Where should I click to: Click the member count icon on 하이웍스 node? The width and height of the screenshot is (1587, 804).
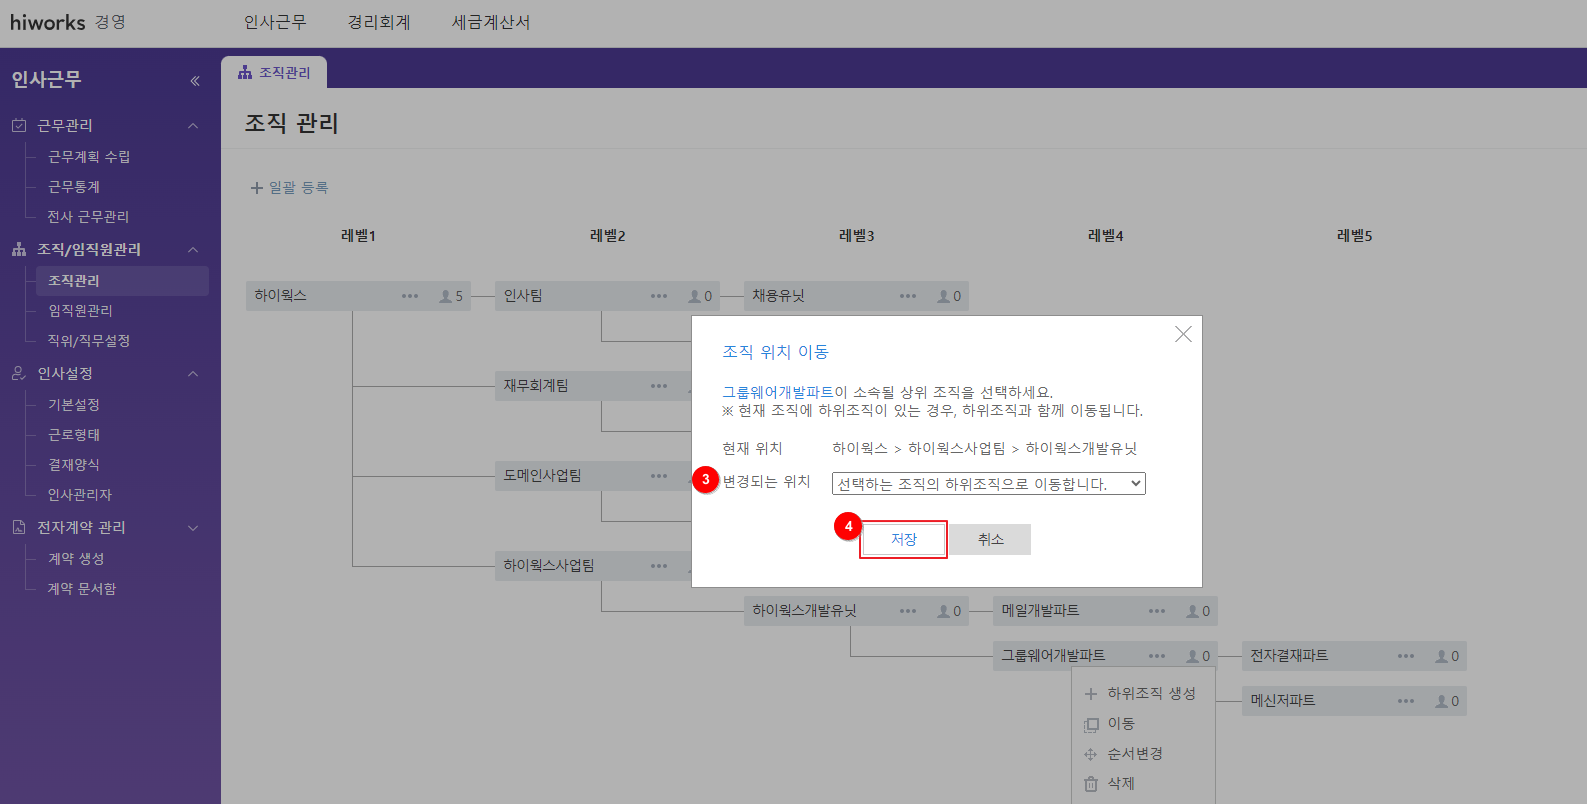(450, 296)
